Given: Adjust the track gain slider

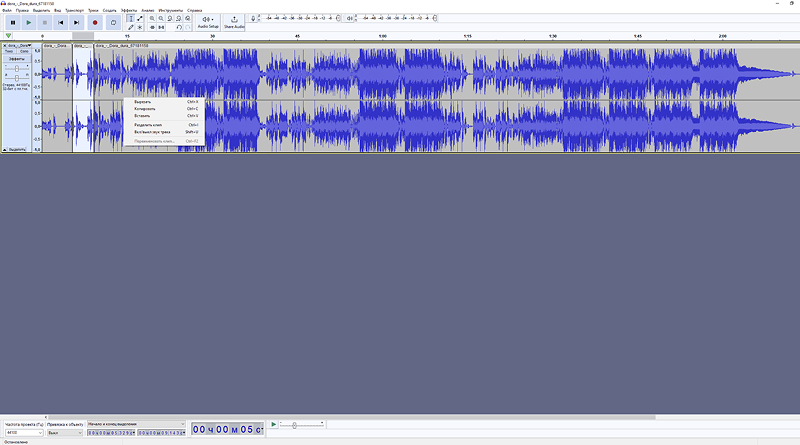Looking at the screenshot, I should coord(17,68).
